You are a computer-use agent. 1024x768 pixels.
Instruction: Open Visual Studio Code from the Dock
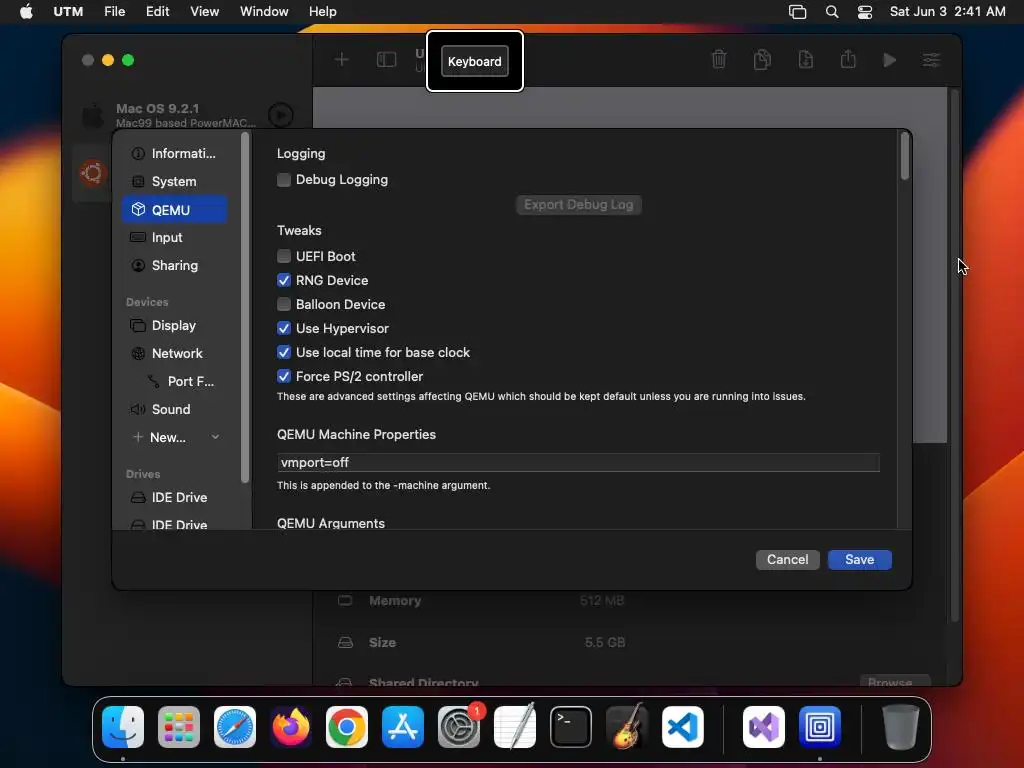click(x=682, y=727)
